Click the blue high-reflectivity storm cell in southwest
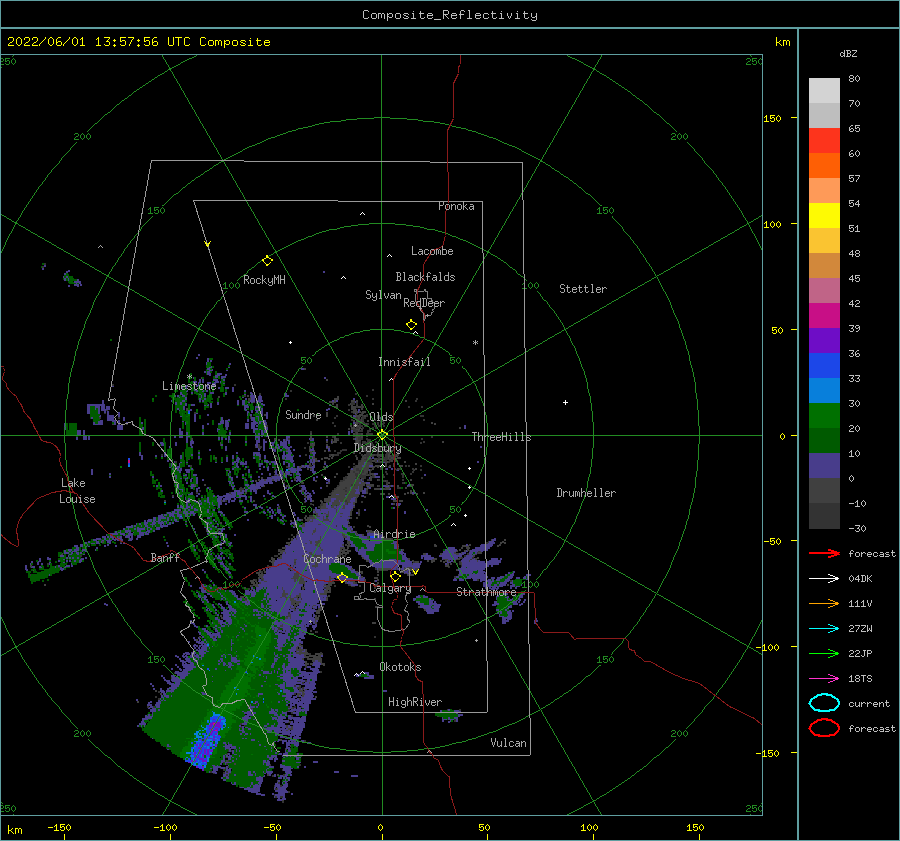900x841 pixels. (207, 741)
